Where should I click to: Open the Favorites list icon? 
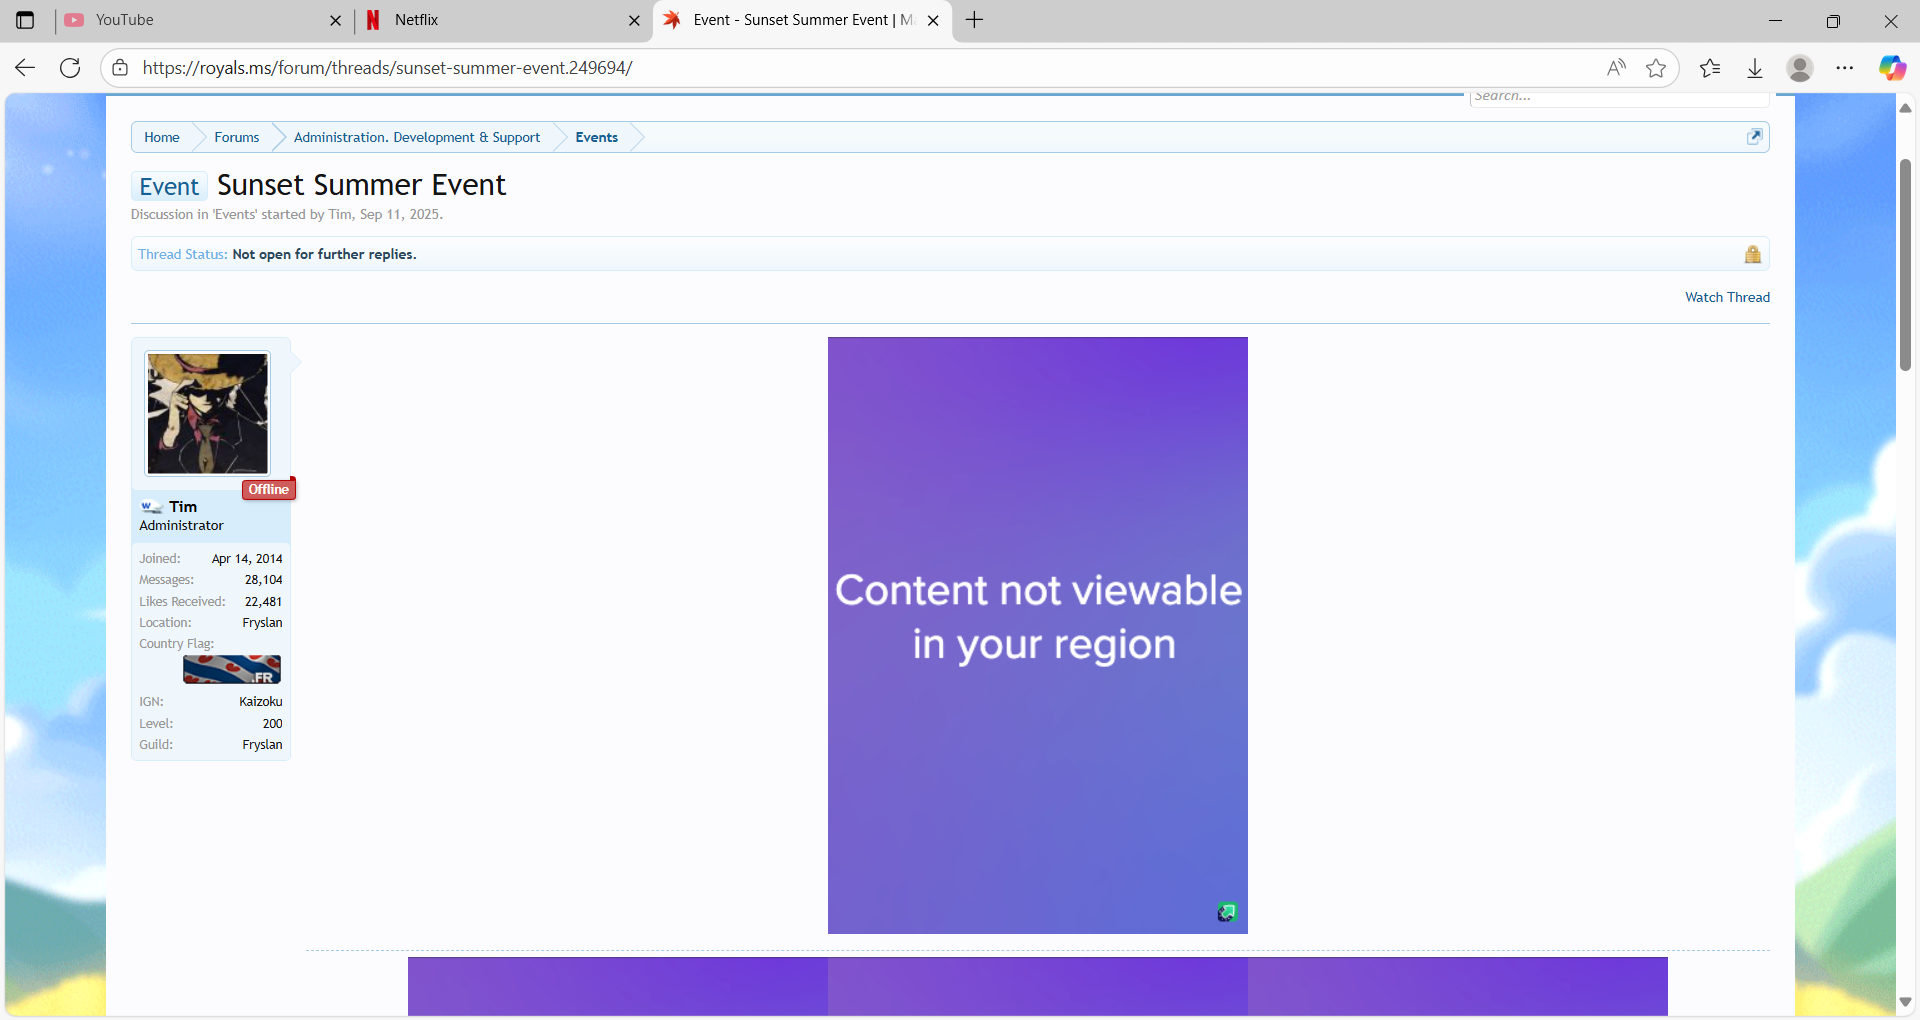tap(1710, 68)
